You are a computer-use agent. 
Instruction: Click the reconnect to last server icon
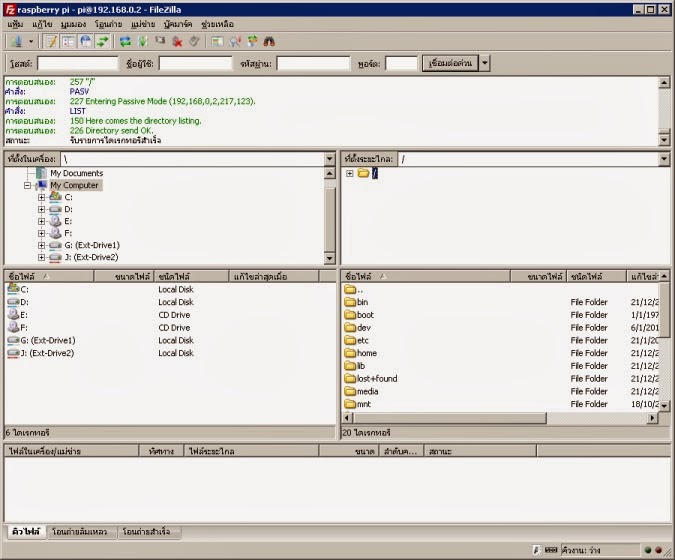(x=194, y=41)
